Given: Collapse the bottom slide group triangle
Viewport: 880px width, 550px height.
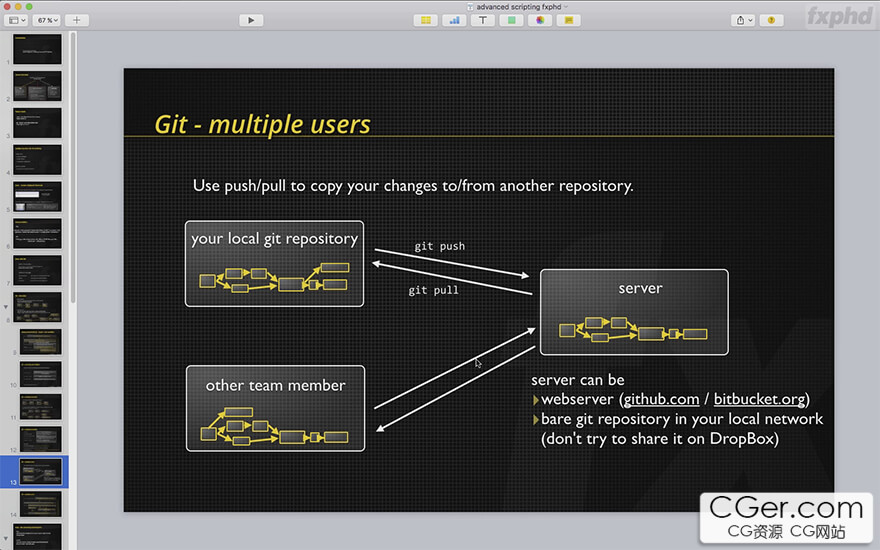Looking at the screenshot, I should [6, 538].
